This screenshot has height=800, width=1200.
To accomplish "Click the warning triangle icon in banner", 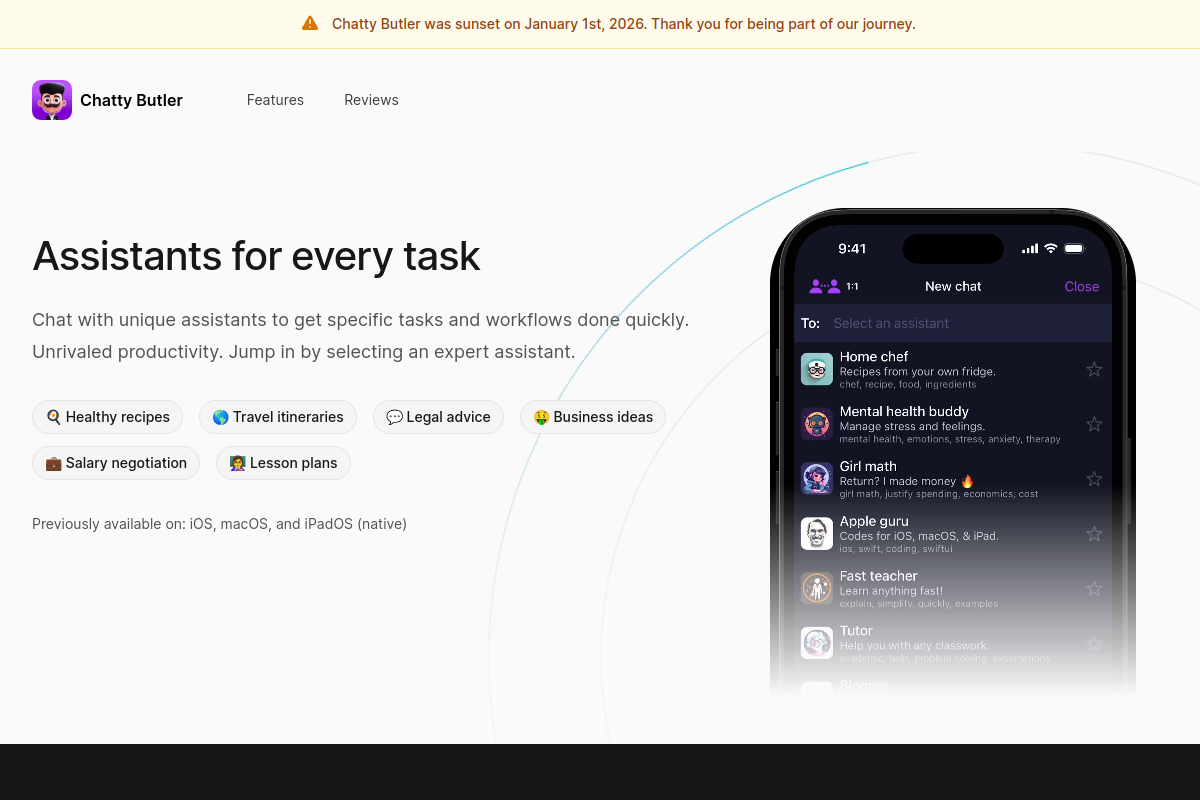I will tap(310, 23).
